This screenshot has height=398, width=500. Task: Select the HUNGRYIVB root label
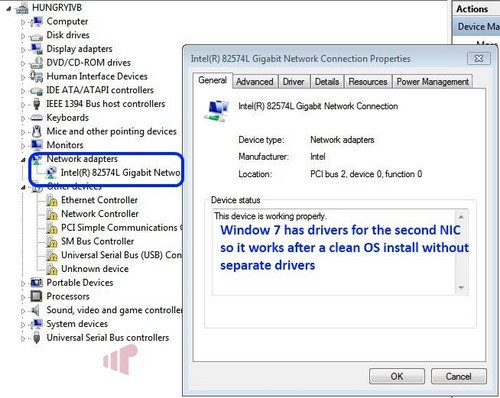point(57,7)
